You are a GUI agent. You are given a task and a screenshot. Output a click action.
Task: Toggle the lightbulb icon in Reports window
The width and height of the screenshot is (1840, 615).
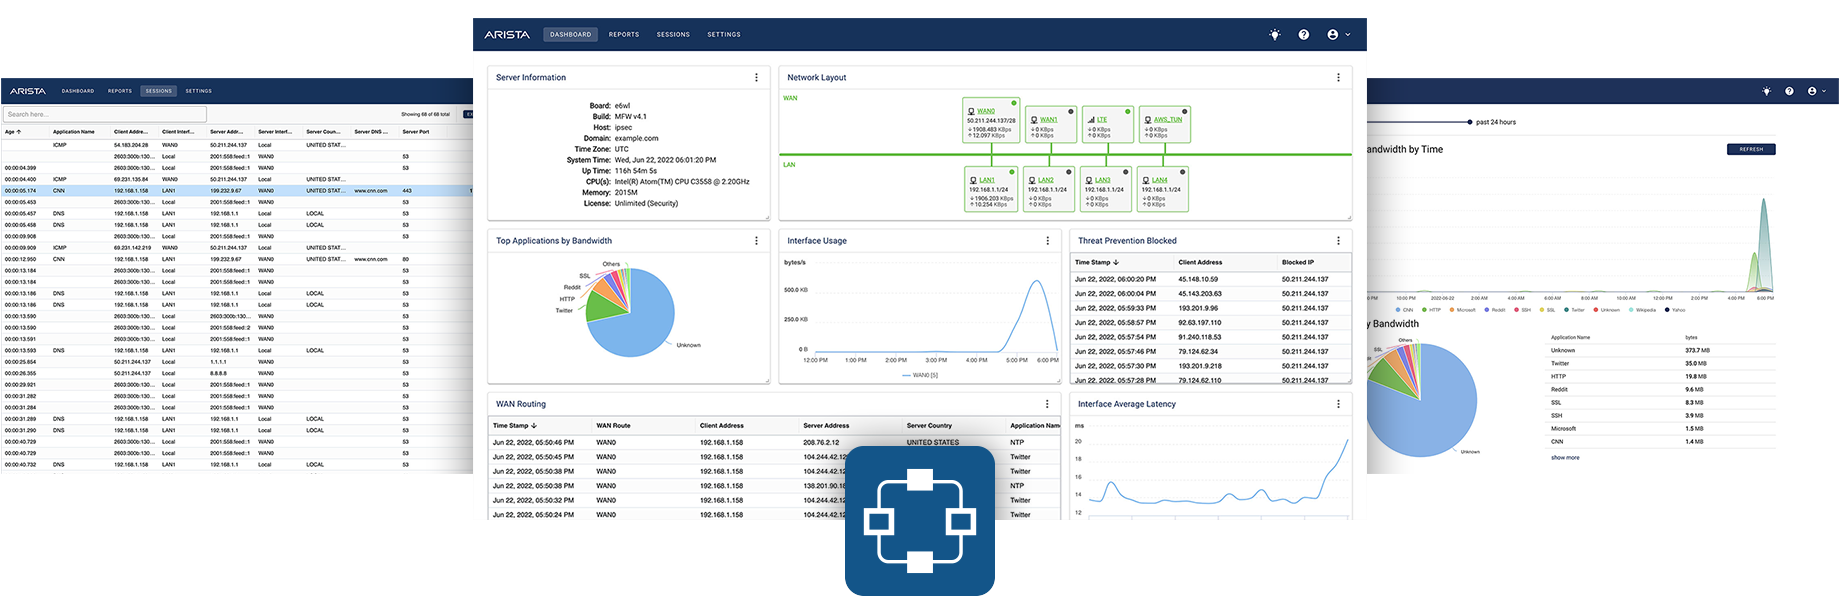1767,91
